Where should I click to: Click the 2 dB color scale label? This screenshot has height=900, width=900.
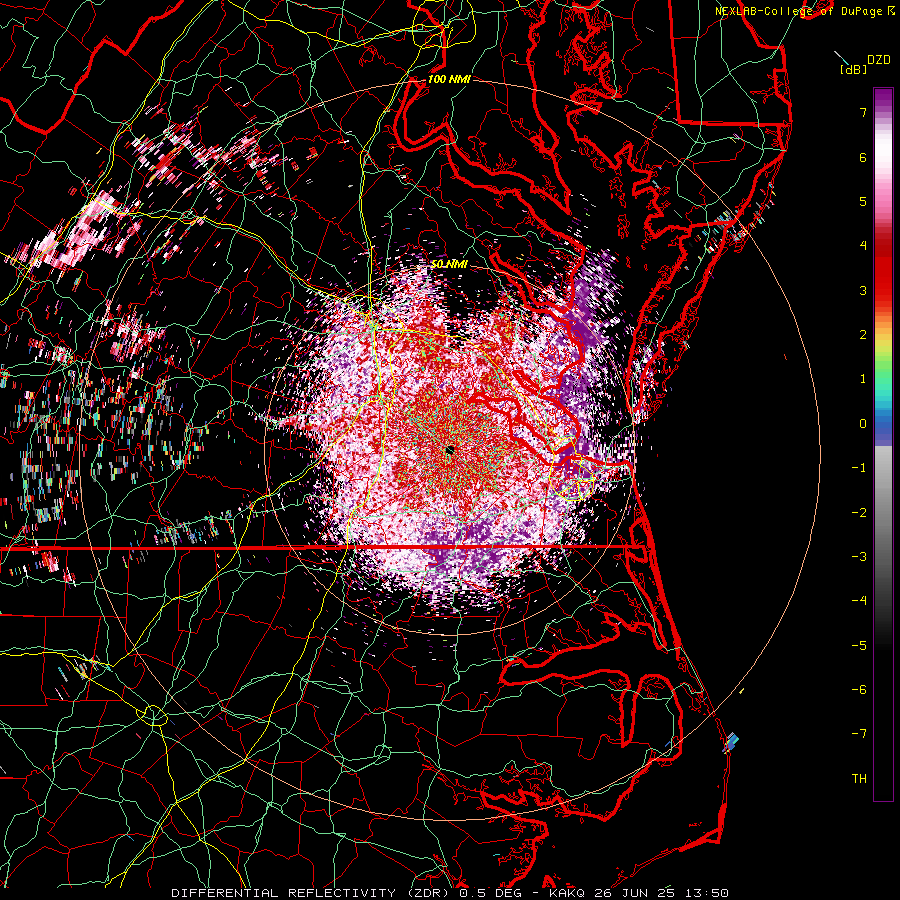pyautogui.click(x=863, y=335)
